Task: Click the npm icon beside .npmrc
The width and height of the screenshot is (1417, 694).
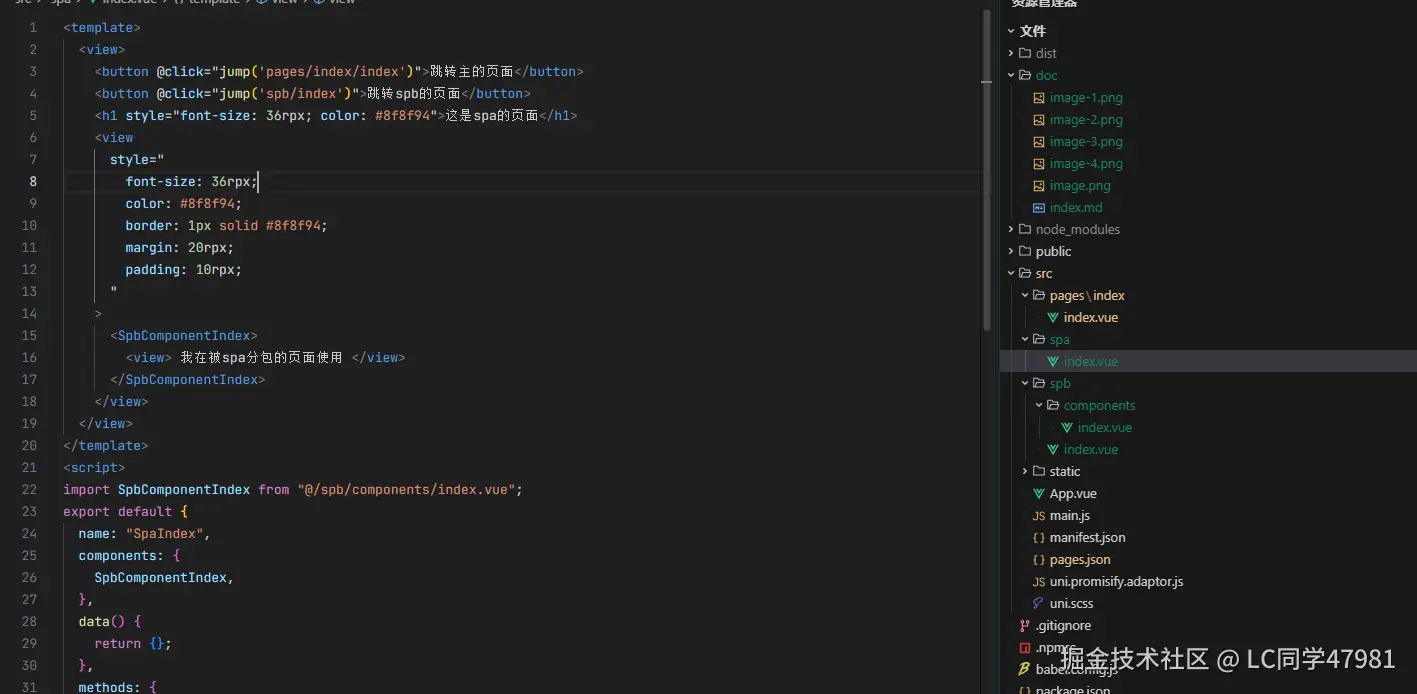Action: point(1025,648)
